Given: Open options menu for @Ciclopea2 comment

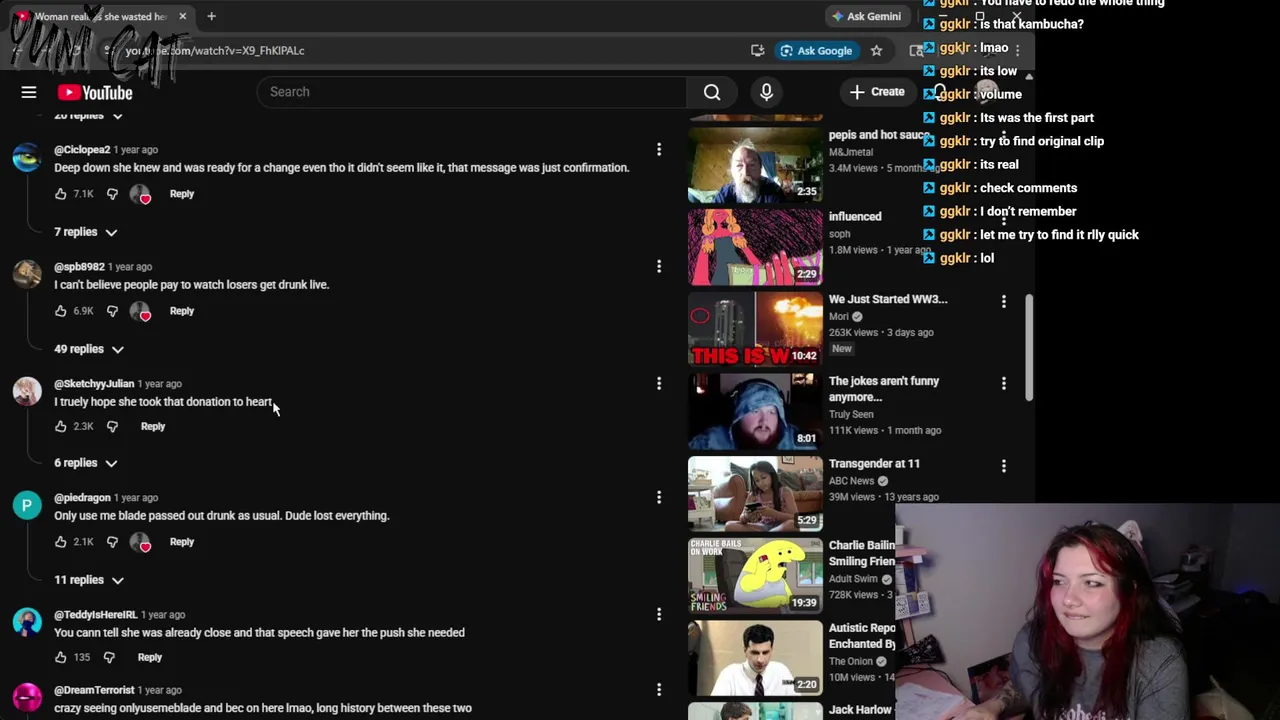Looking at the screenshot, I should tap(658, 149).
